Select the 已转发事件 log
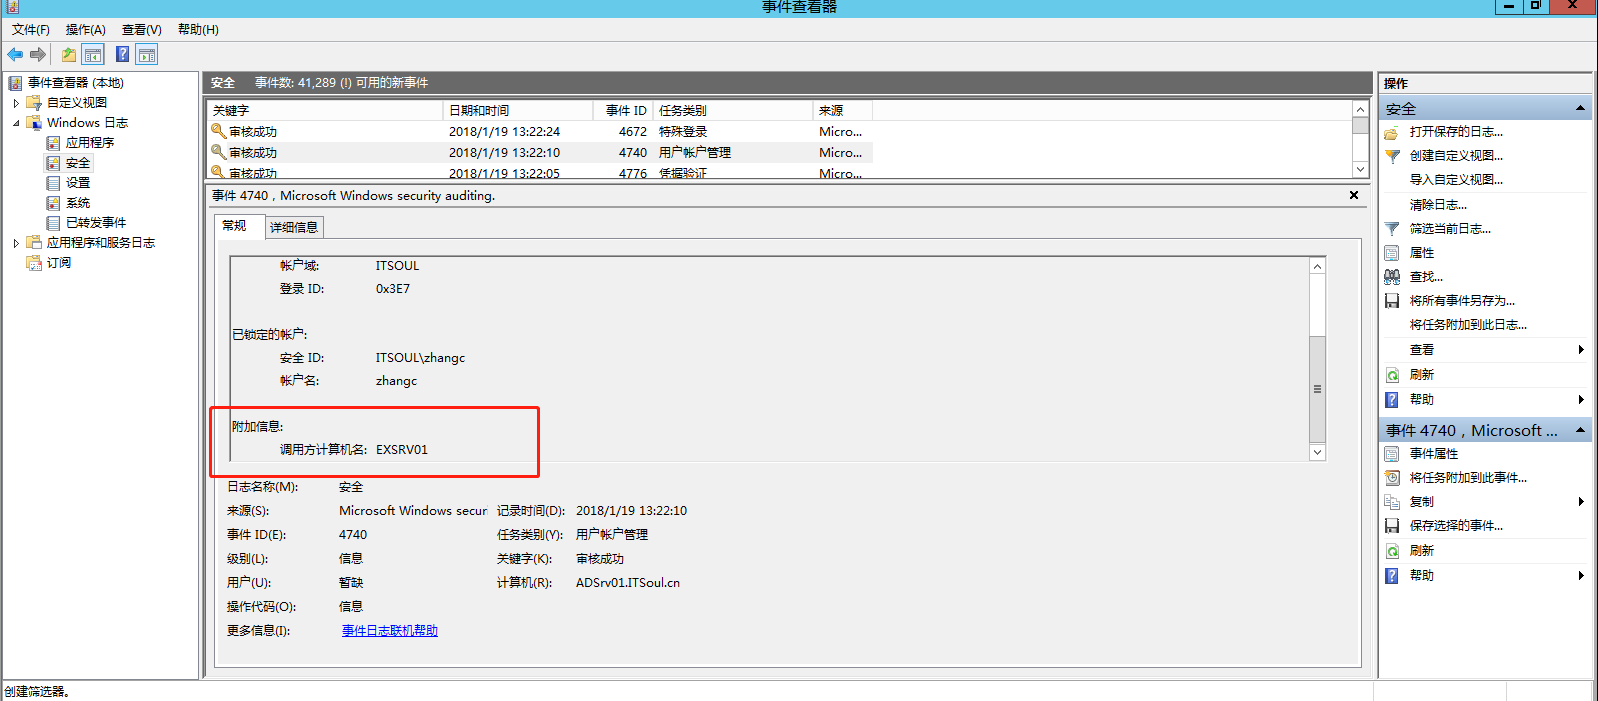 pos(96,223)
